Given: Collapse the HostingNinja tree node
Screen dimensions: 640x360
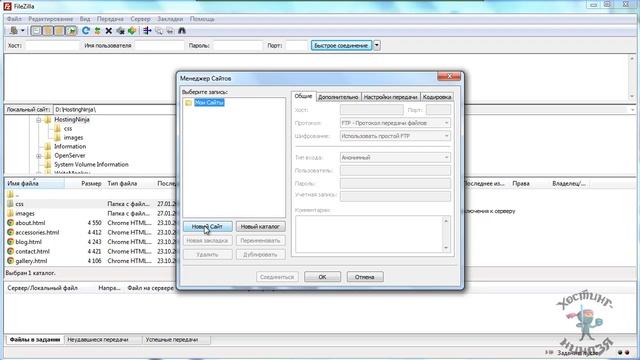Looking at the screenshot, I should (x=38, y=120).
